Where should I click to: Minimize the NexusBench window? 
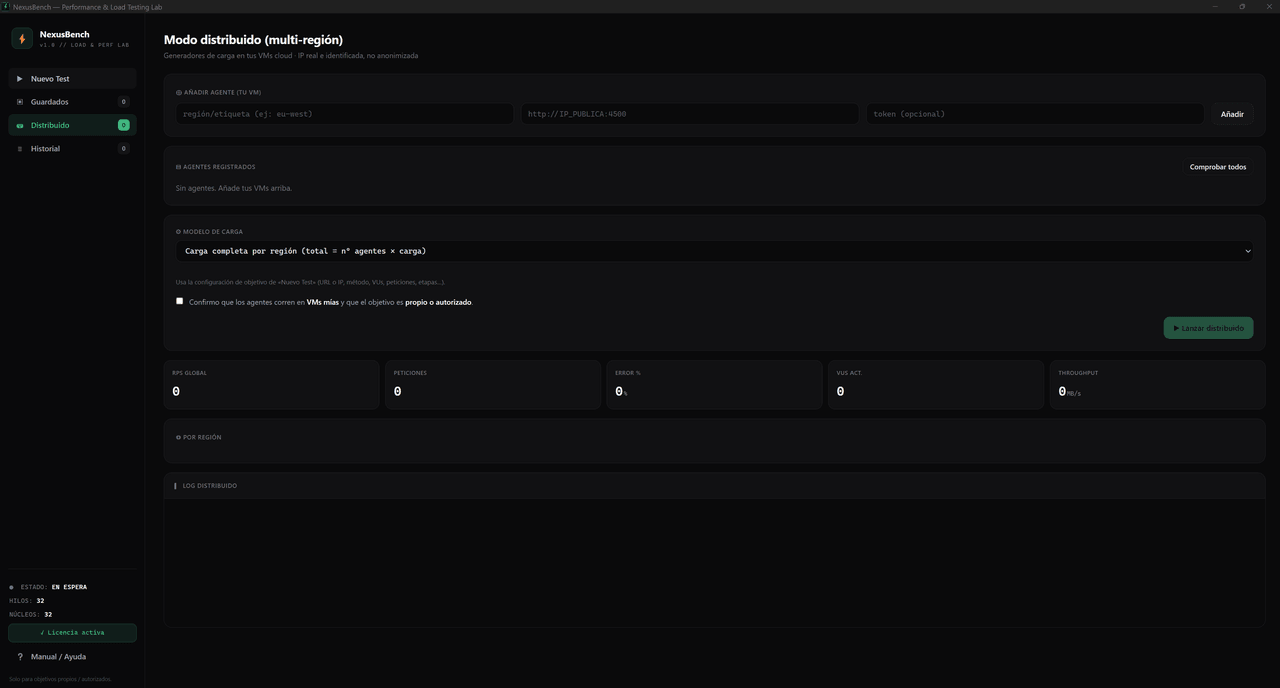point(1215,6)
